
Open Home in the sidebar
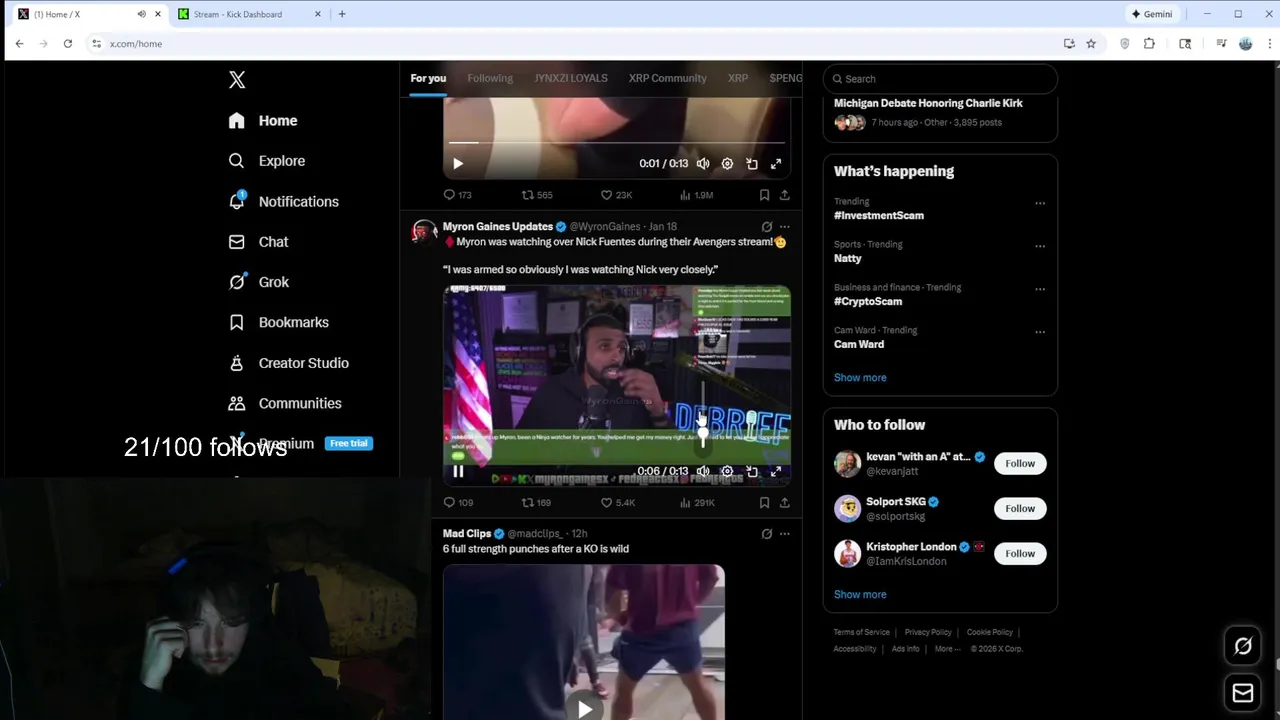click(263, 120)
